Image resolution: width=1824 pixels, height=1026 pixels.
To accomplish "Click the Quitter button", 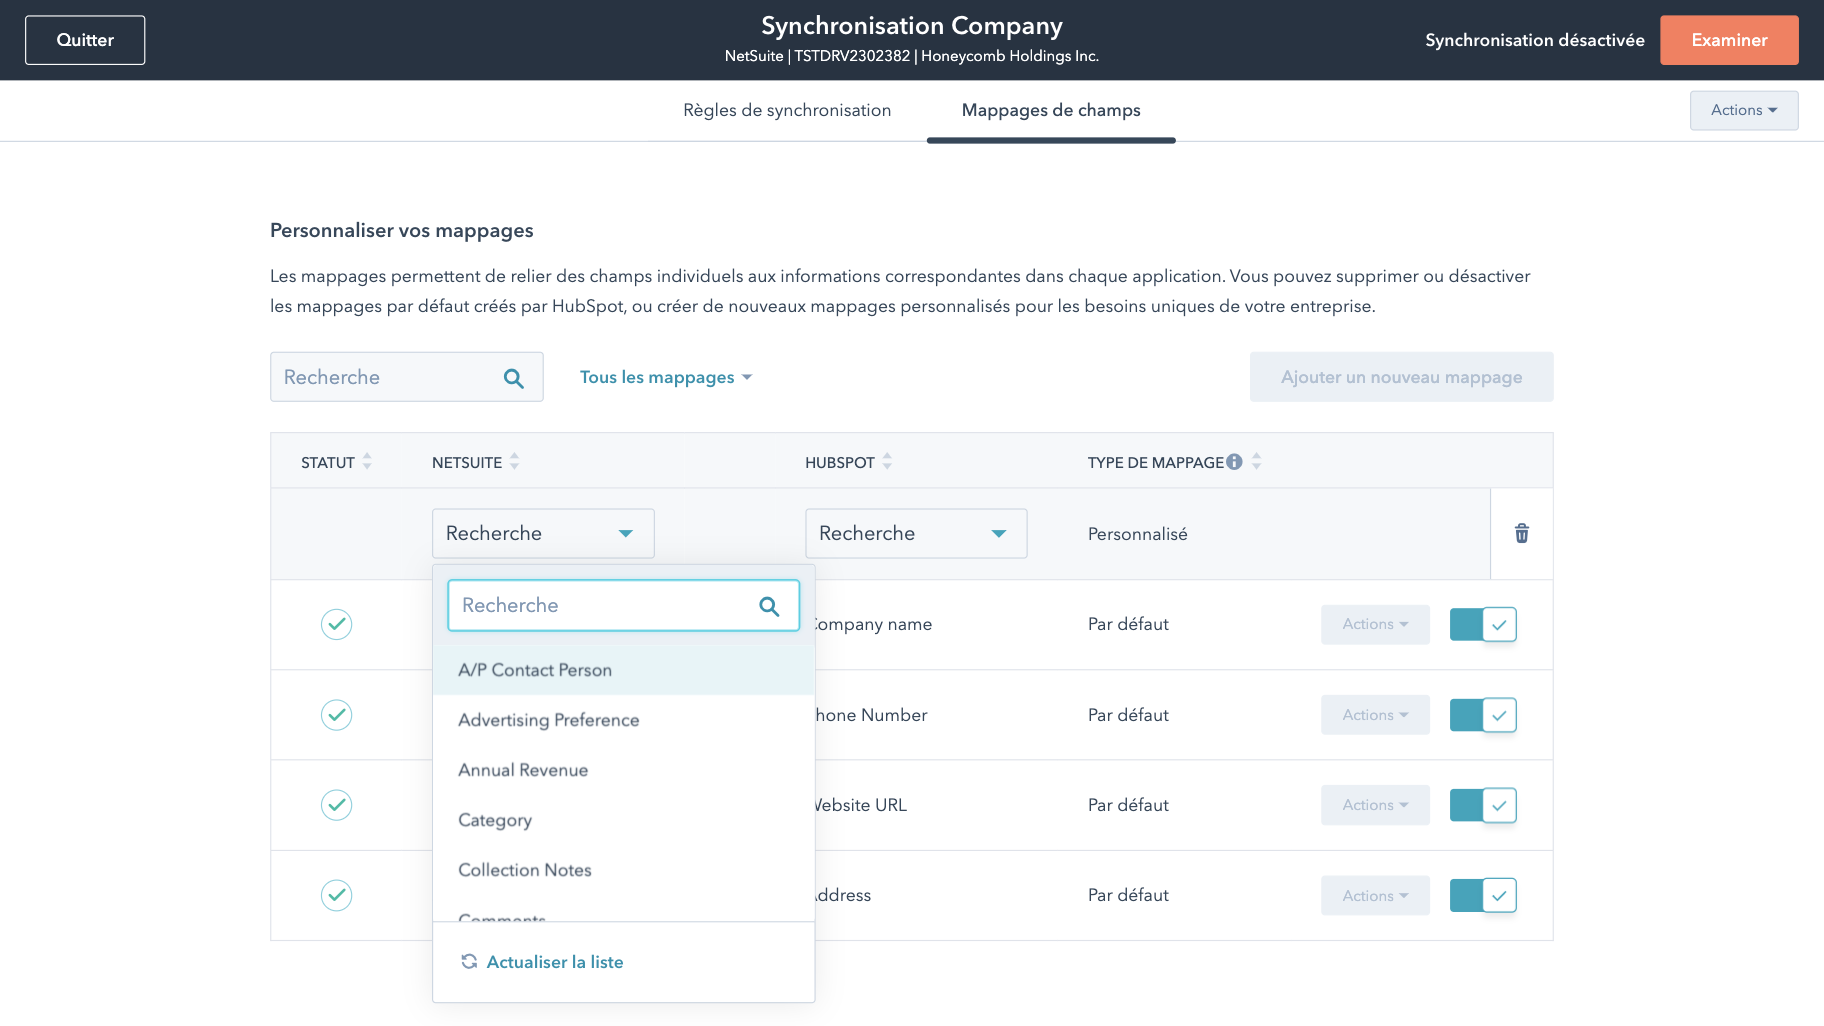I will (85, 40).
